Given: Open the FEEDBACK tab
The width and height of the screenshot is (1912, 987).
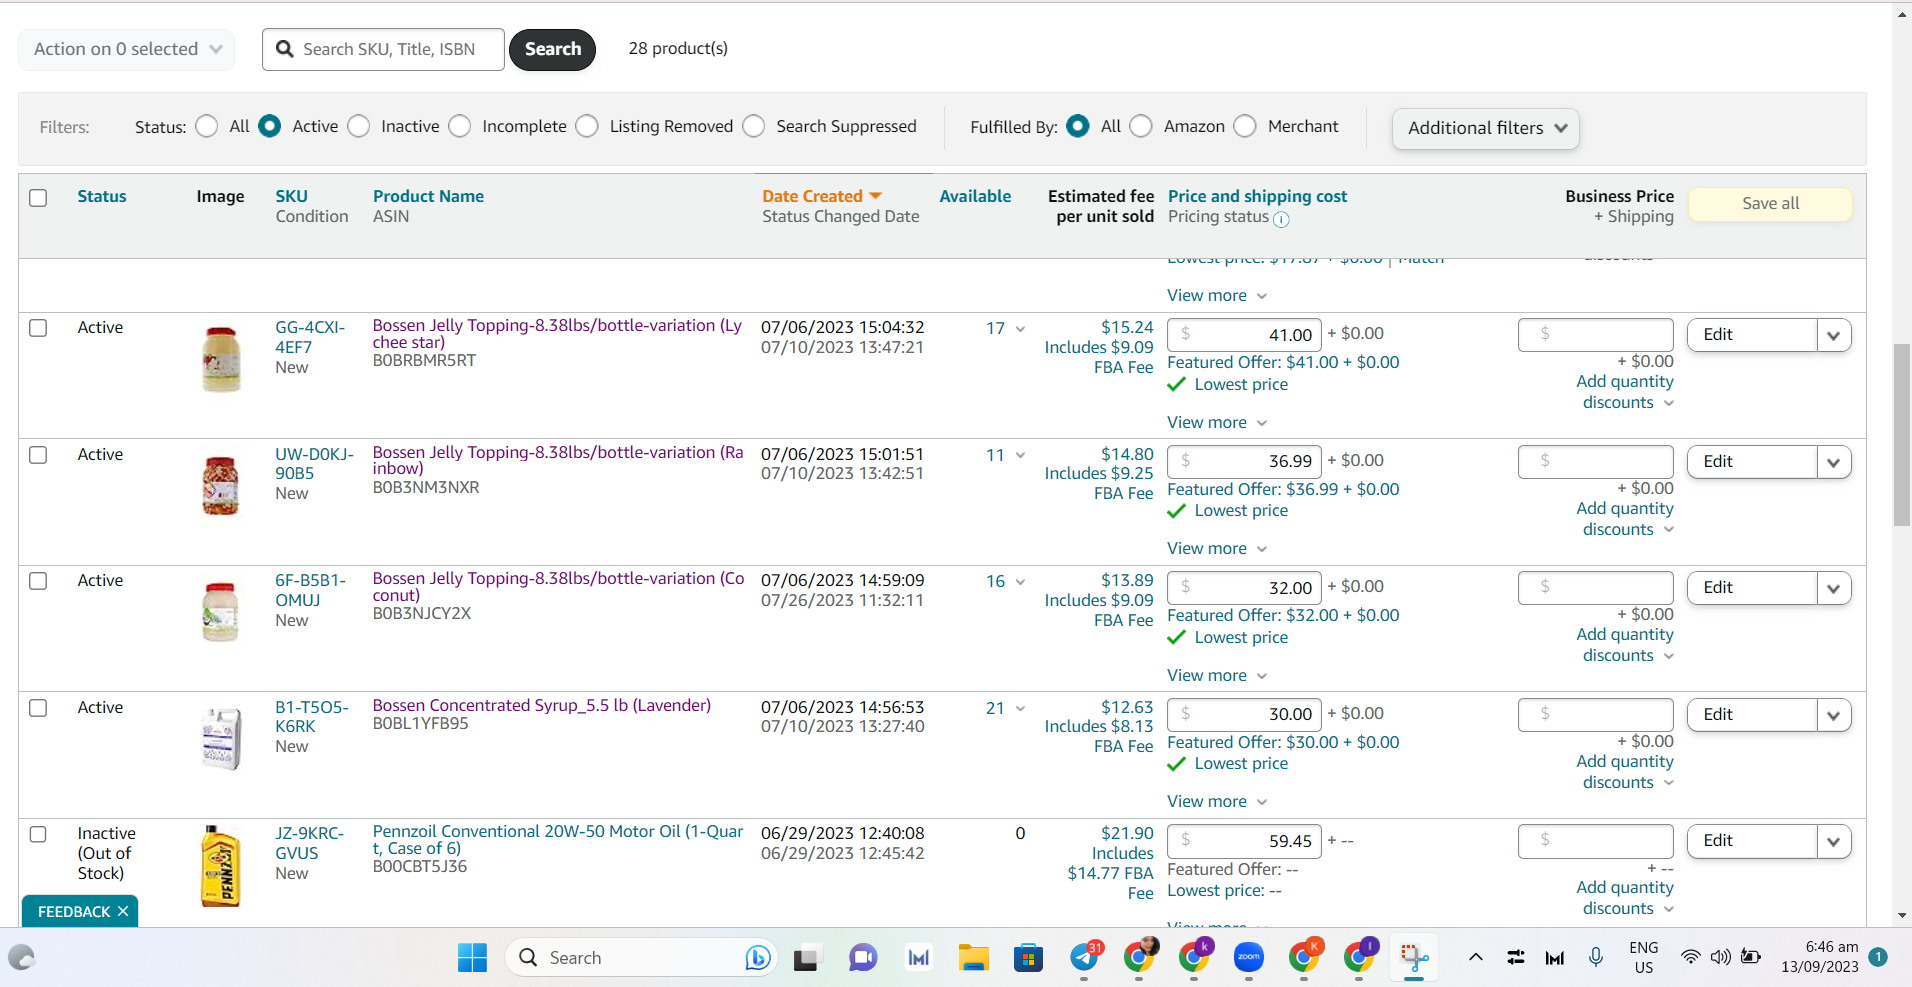Looking at the screenshot, I should point(74,911).
